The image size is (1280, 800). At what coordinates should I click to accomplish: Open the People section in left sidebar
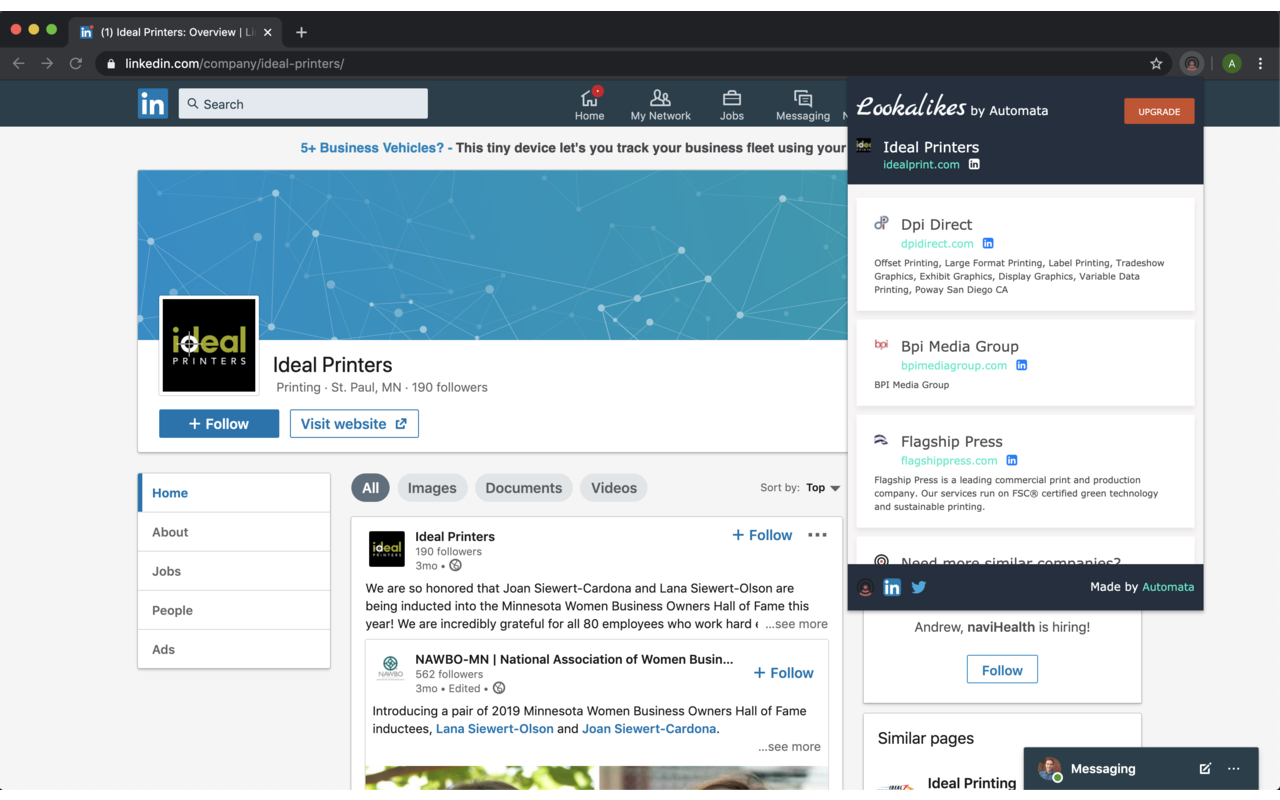[234, 610]
